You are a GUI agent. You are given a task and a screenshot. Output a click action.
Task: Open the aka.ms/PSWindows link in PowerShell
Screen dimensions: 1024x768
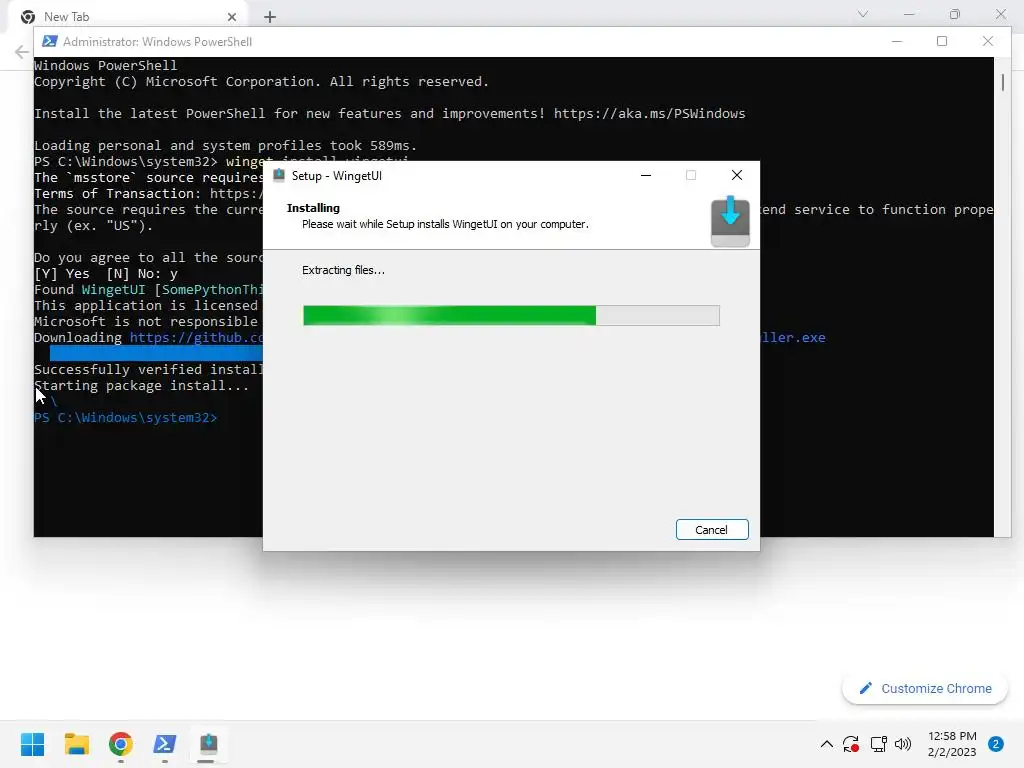pos(649,114)
